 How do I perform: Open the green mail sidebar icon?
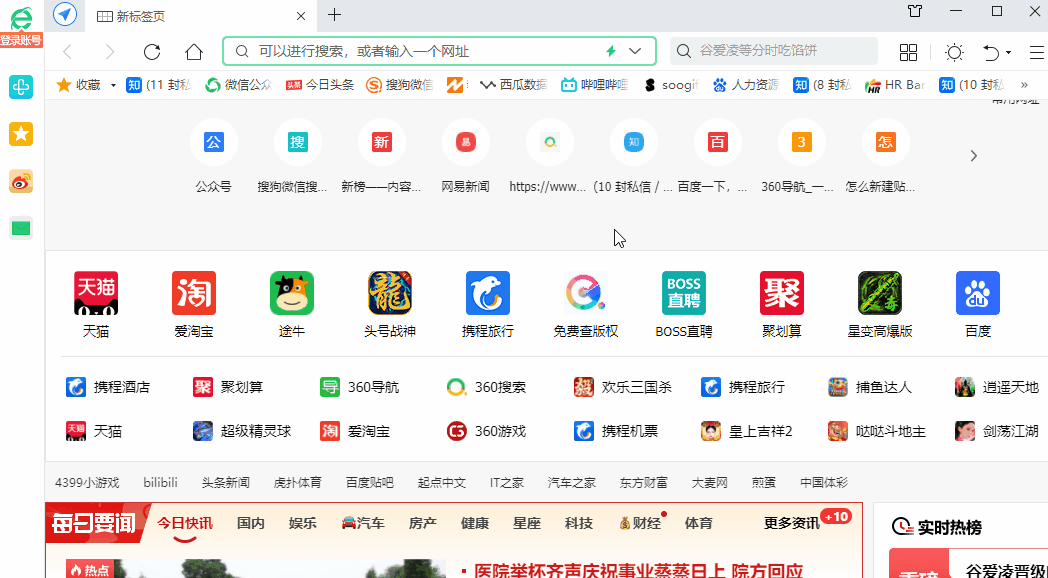tap(21, 229)
